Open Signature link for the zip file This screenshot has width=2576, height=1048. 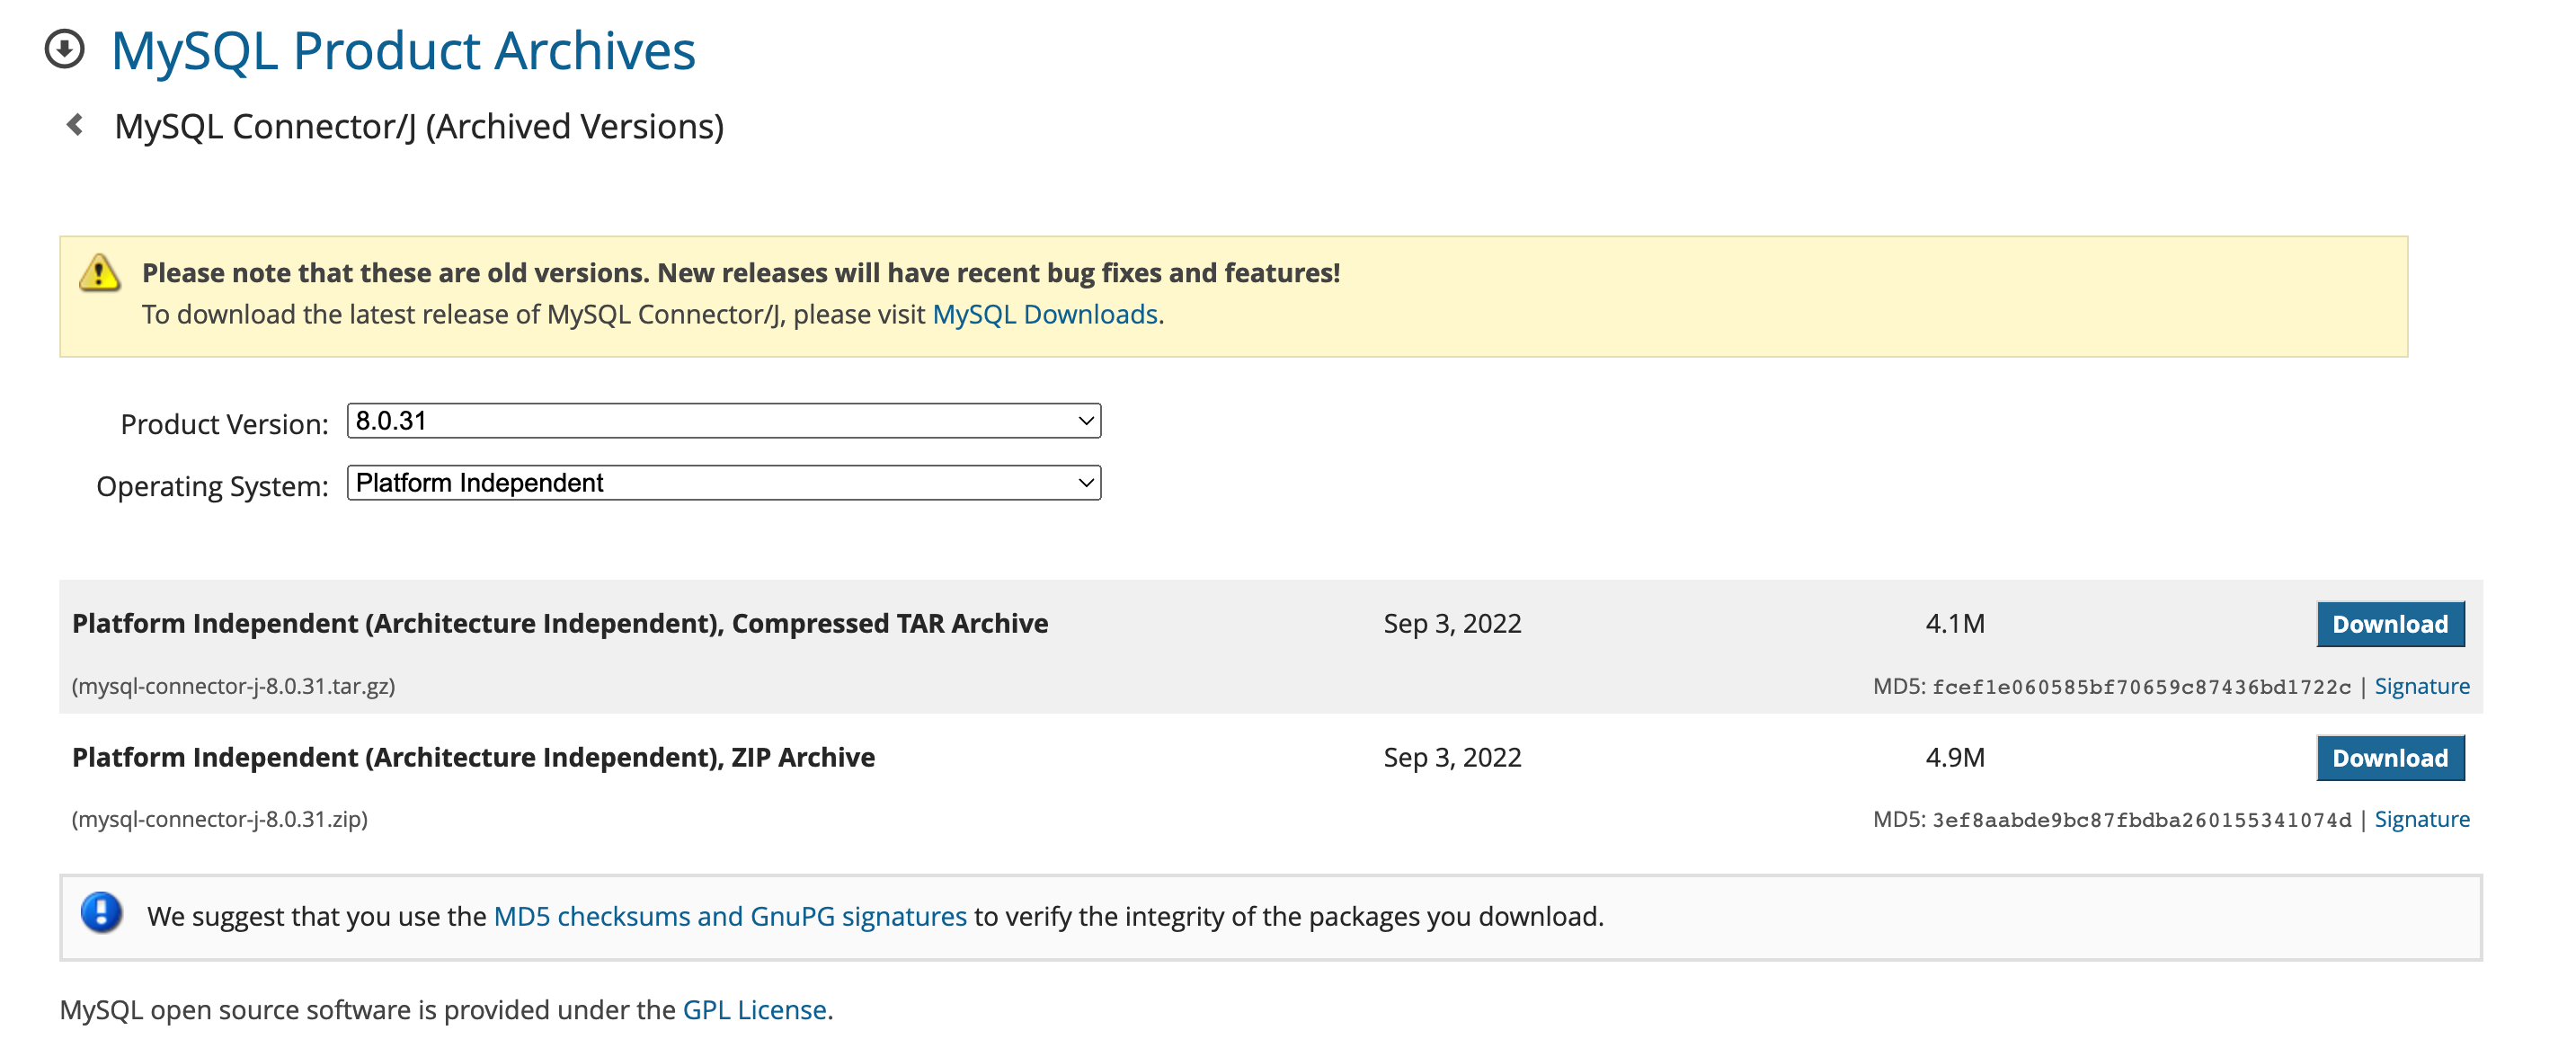(2421, 819)
